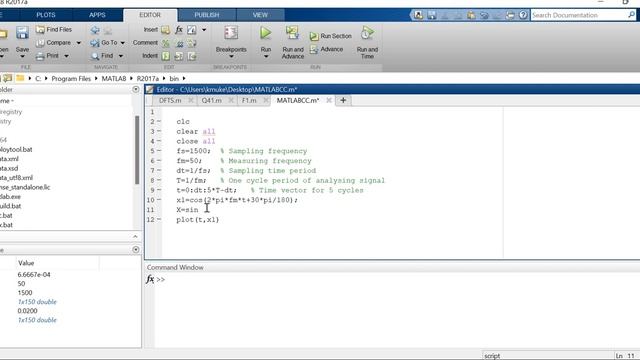Click the Search Documentation field
640x360 pixels.
point(578,15)
